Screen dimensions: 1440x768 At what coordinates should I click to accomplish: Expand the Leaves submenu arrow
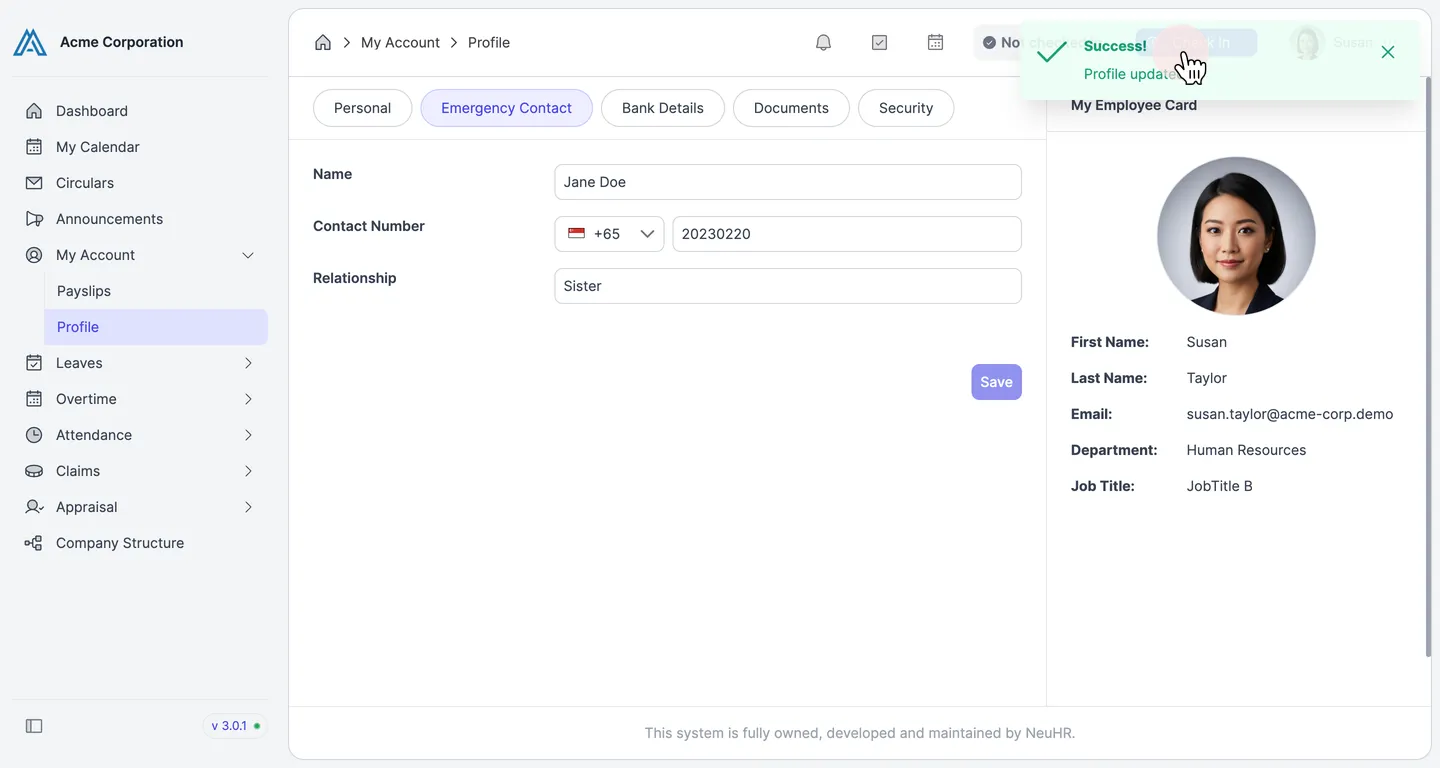[x=248, y=363]
